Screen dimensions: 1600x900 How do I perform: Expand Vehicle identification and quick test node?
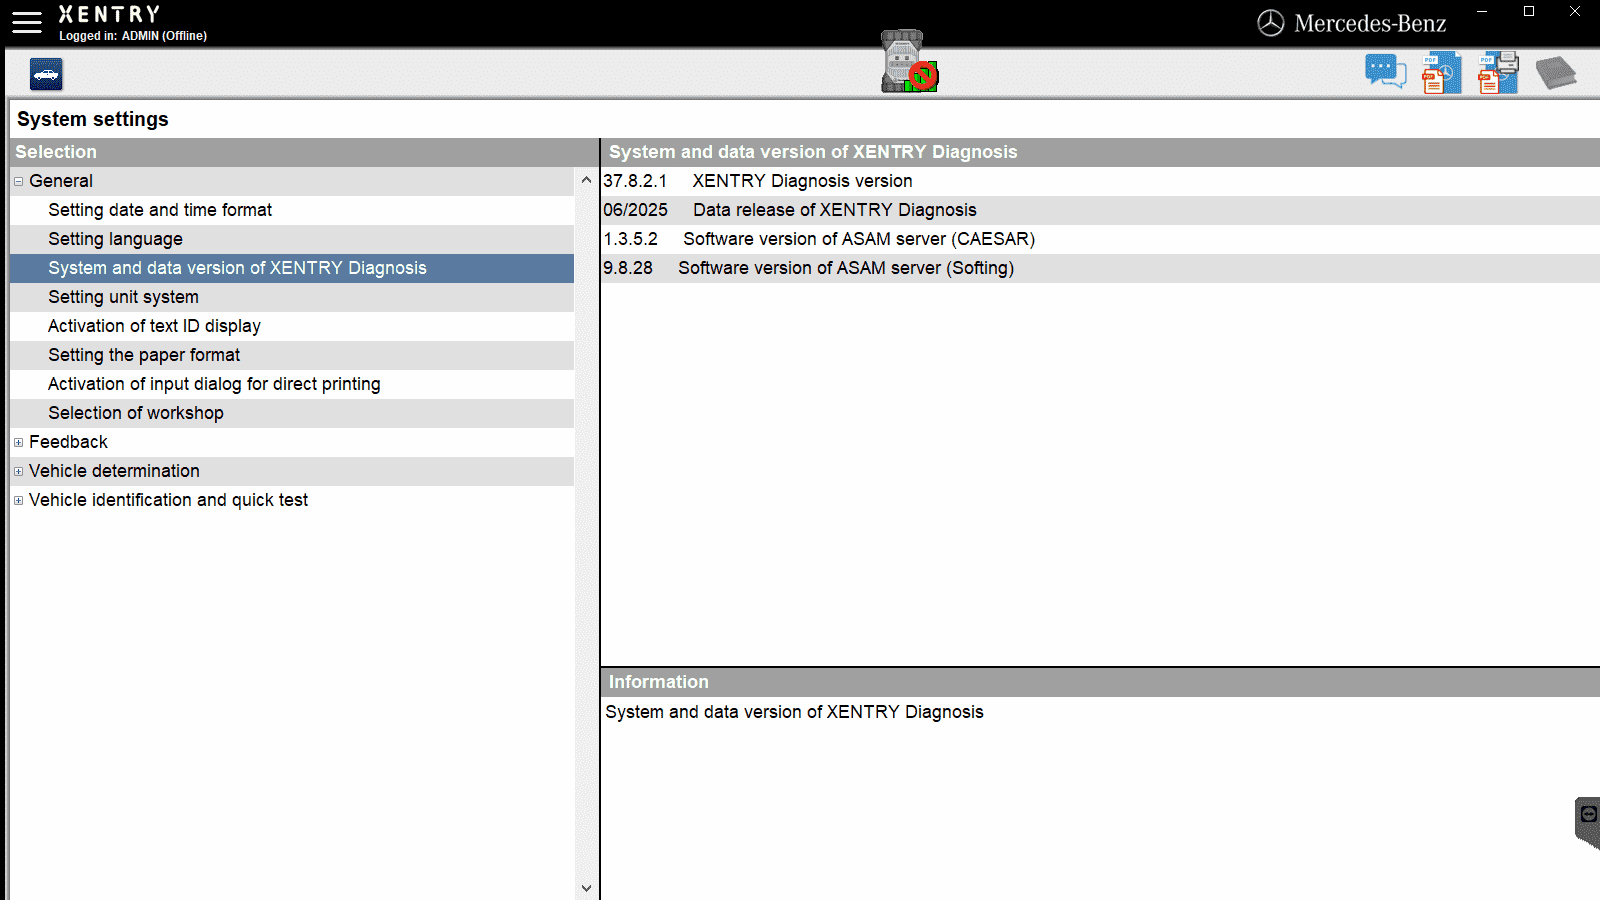(x=18, y=500)
